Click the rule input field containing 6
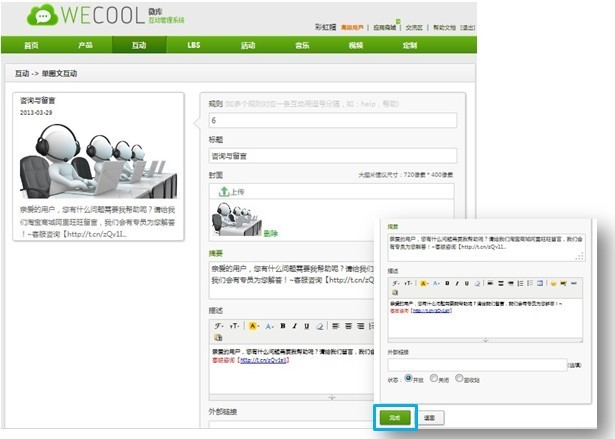This screenshot has height=439, width=615. pyautogui.click(x=333, y=120)
